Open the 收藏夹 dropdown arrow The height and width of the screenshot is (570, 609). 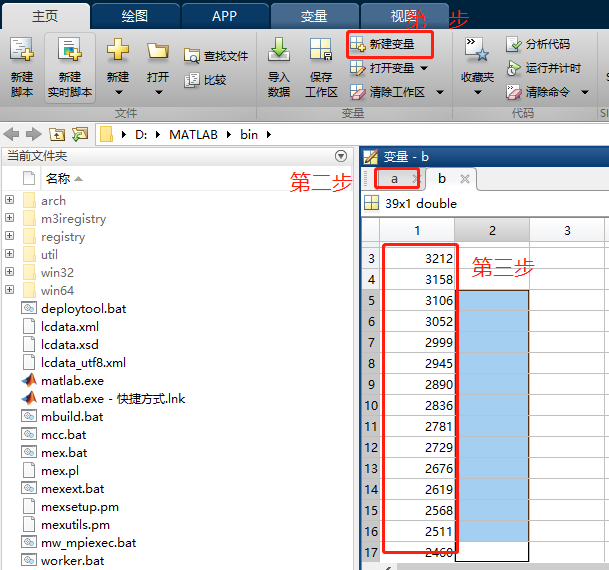(478, 92)
